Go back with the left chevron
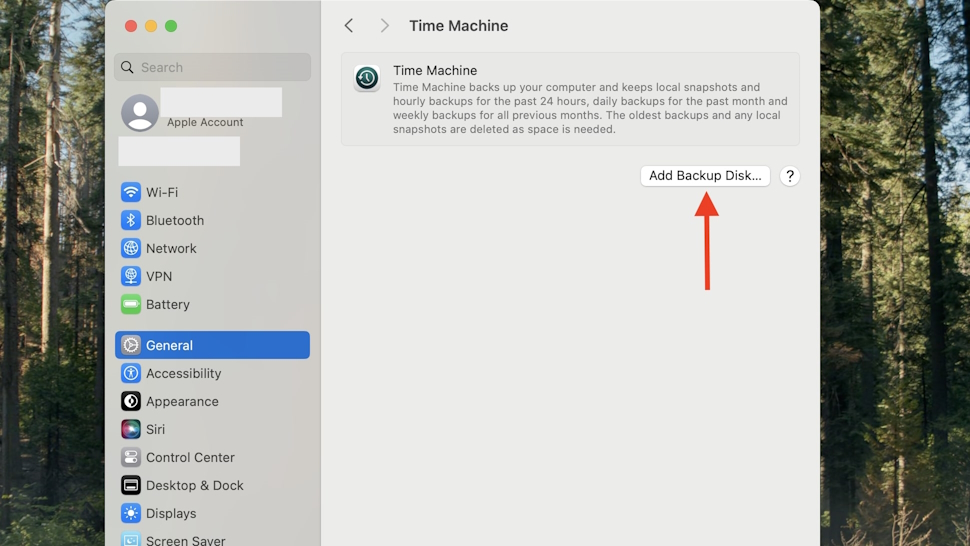Screen dimensions: 970x546 (349, 25)
